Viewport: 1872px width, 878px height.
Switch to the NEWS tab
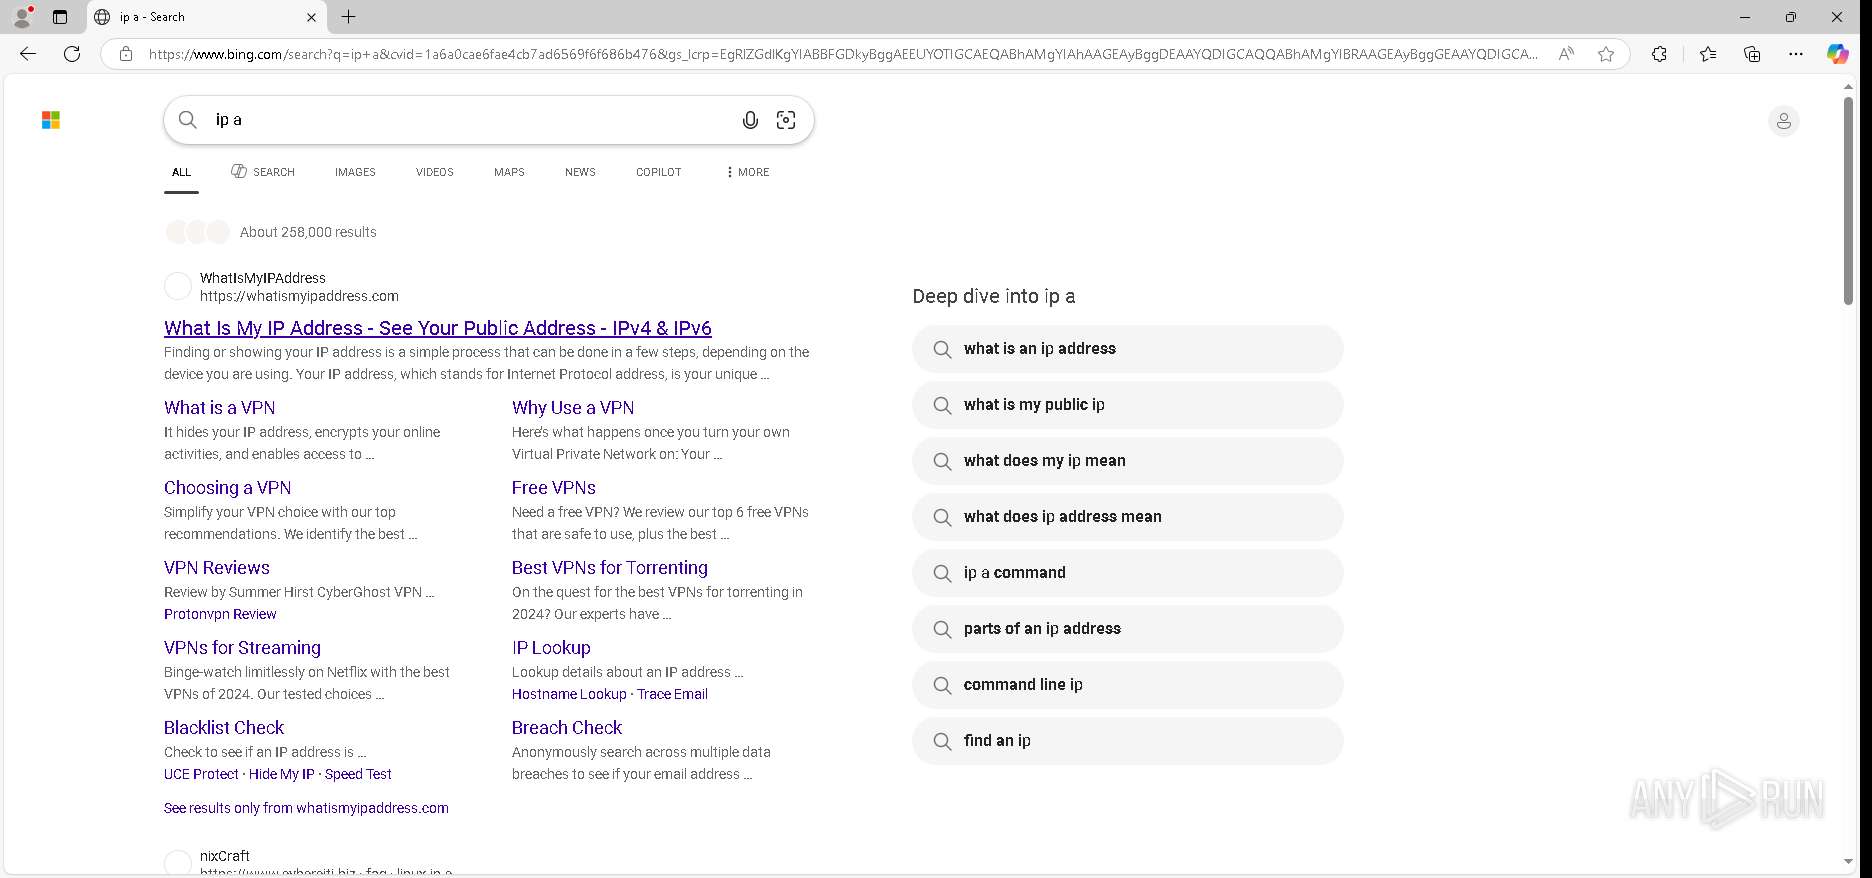pyautogui.click(x=580, y=172)
